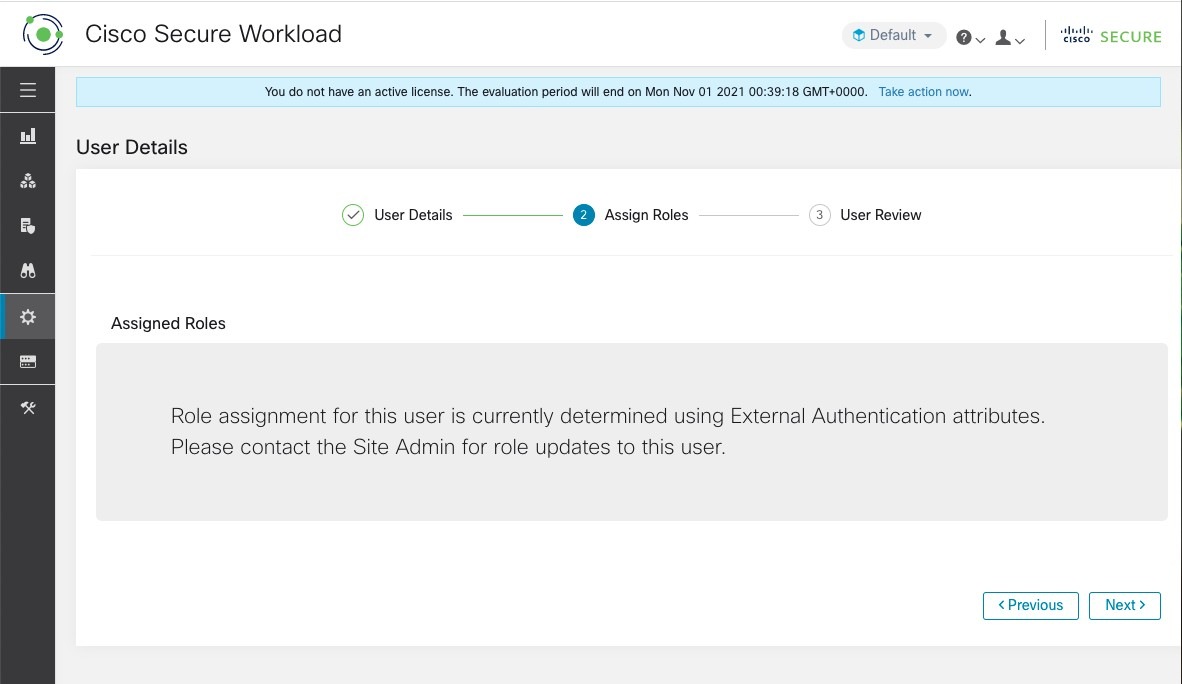Click the API keyboard icon in sidebar
Screen dimensions: 1182x684
27,361
